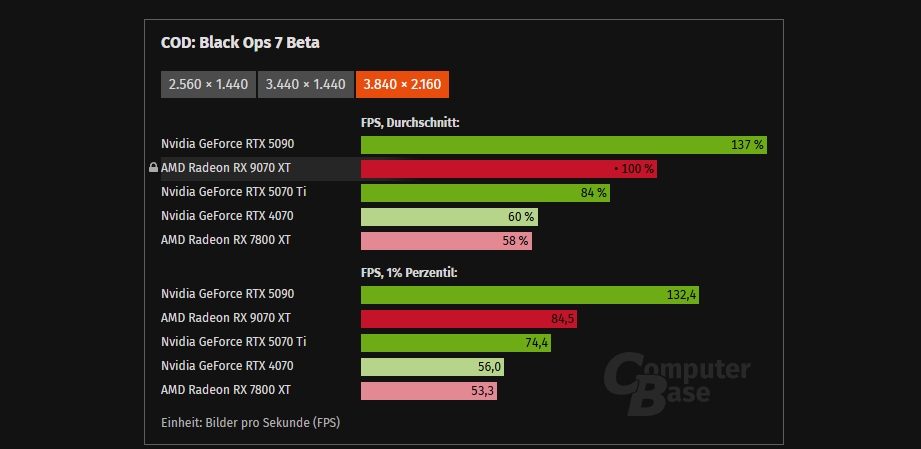The width and height of the screenshot is (921, 449).
Task: Select the 2.560 × 1.440 resolution tab
Action: (x=208, y=84)
